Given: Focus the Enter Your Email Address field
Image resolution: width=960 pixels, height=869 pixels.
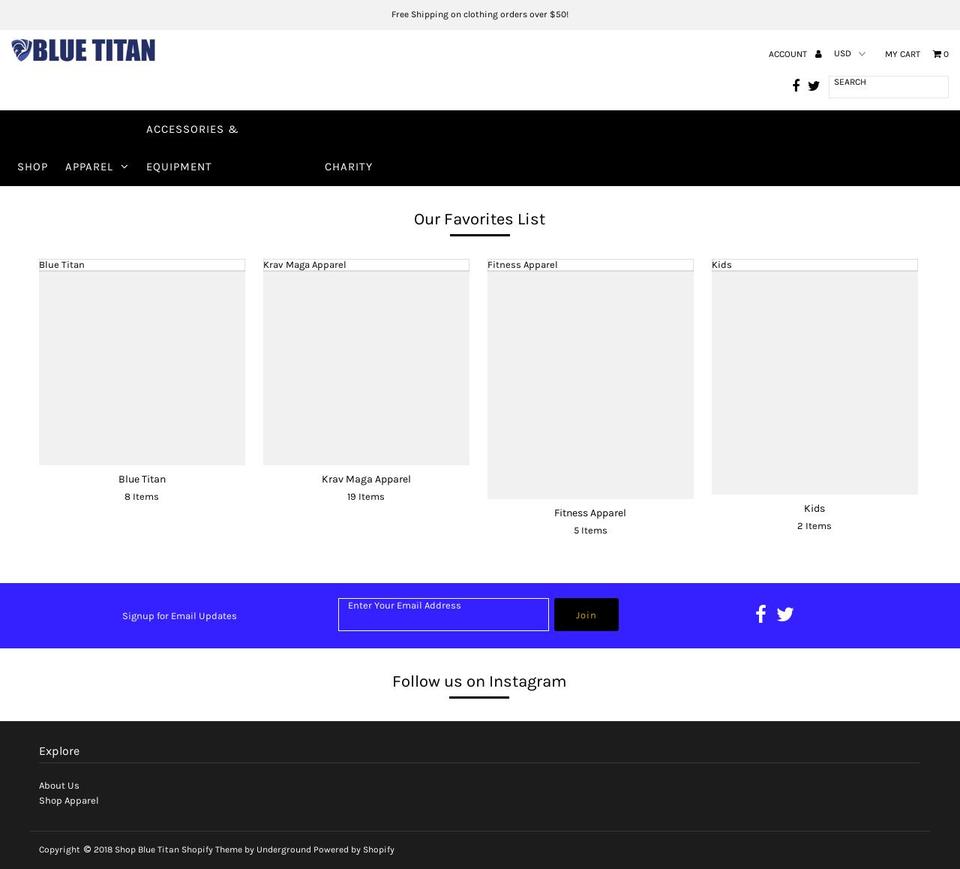Looking at the screenshot, I should (x=443, y=614).
